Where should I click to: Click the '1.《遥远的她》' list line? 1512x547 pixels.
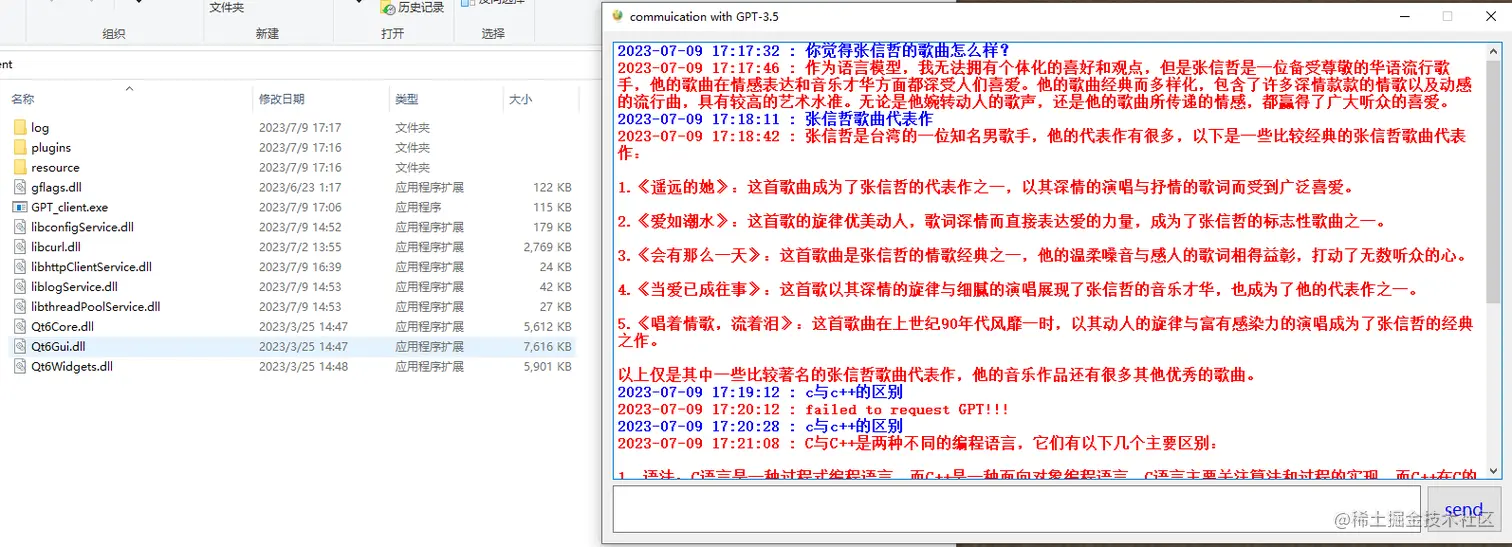tap(985, 187)
